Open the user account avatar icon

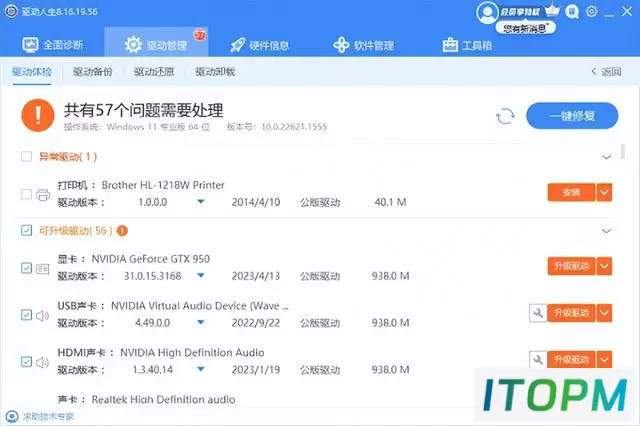(487, 13)
